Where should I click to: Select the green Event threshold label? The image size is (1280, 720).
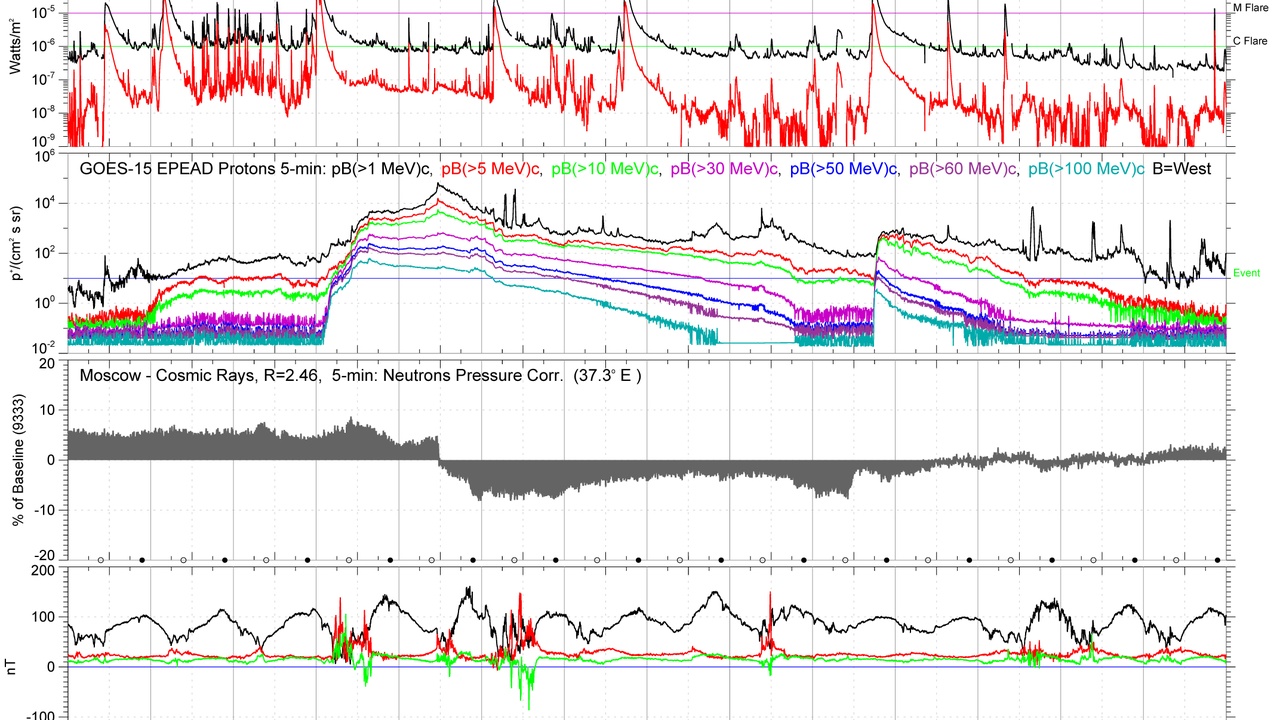[x=1246, y=273]
